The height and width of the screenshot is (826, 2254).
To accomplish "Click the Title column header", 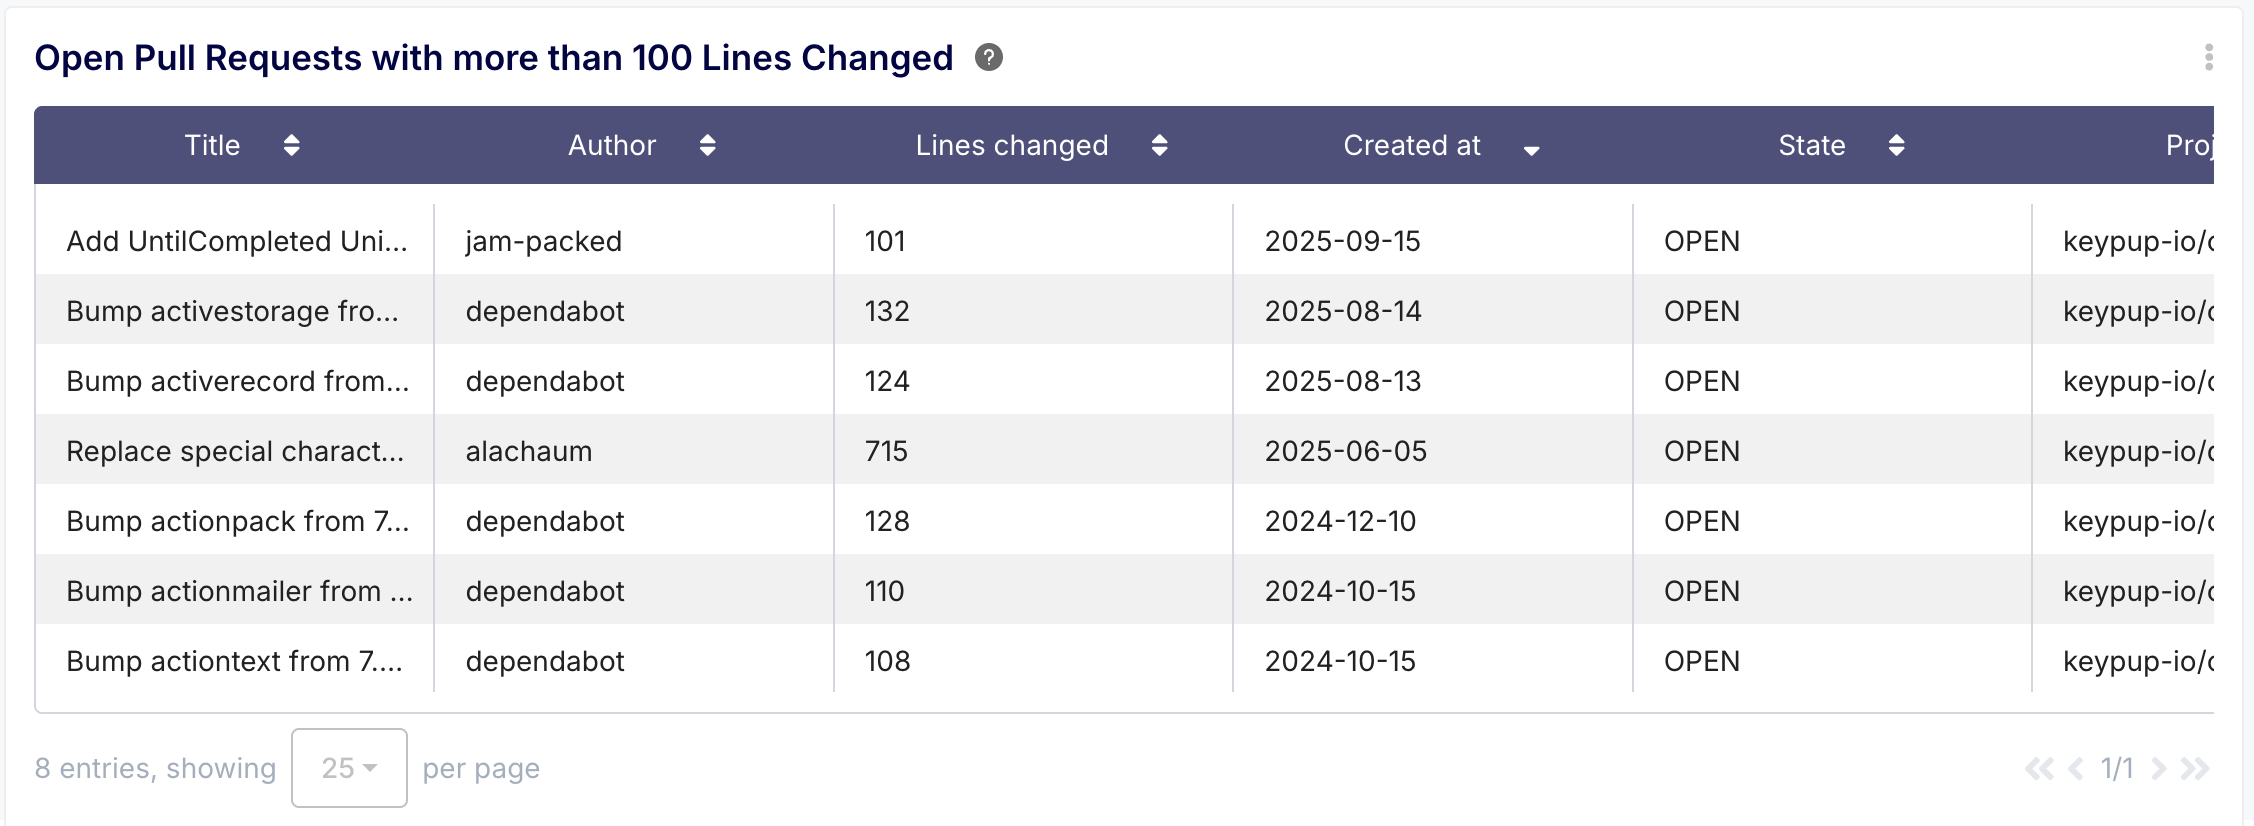I will [213, 146].
